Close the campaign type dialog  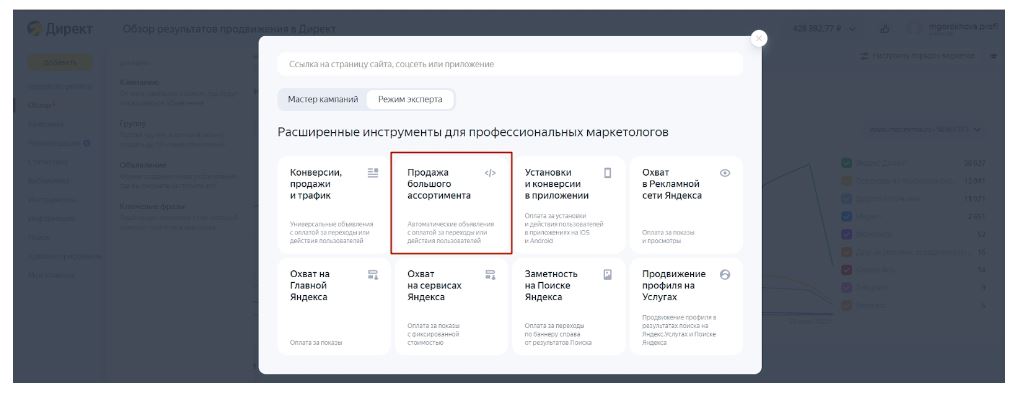tap(758, 38)
